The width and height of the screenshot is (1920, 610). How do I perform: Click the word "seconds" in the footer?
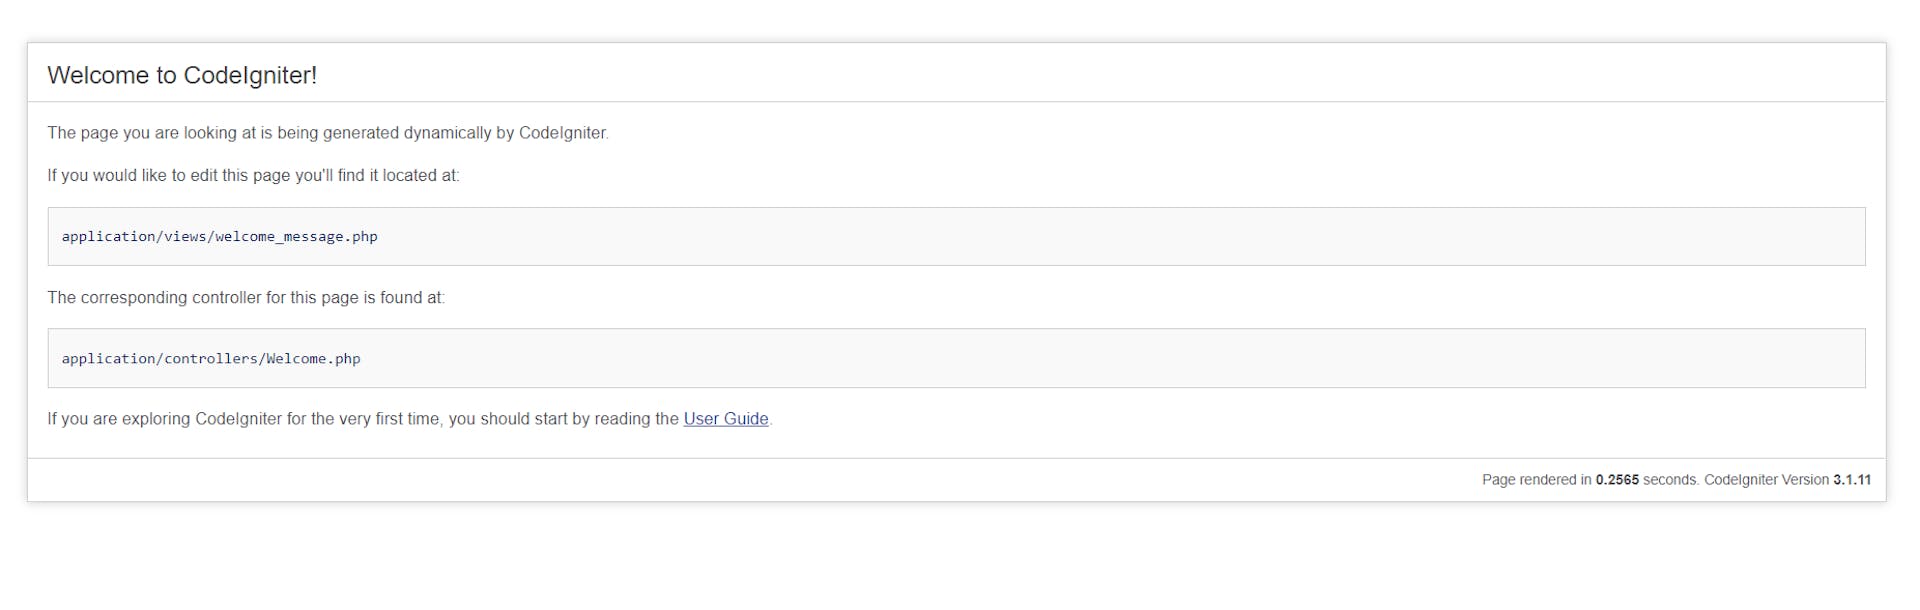(x=1669, y=480)
